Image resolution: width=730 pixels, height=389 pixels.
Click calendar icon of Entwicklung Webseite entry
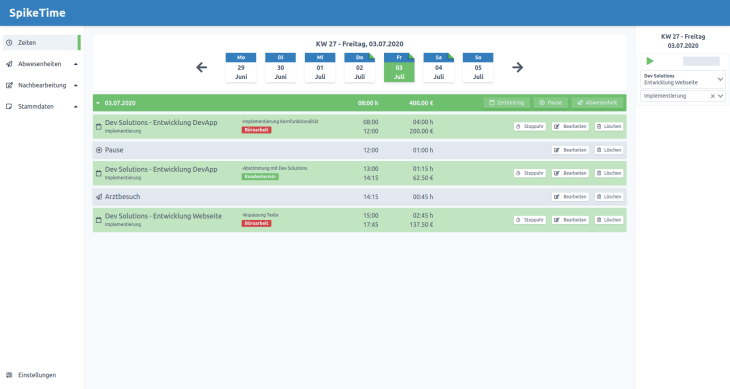click(99, 220)
